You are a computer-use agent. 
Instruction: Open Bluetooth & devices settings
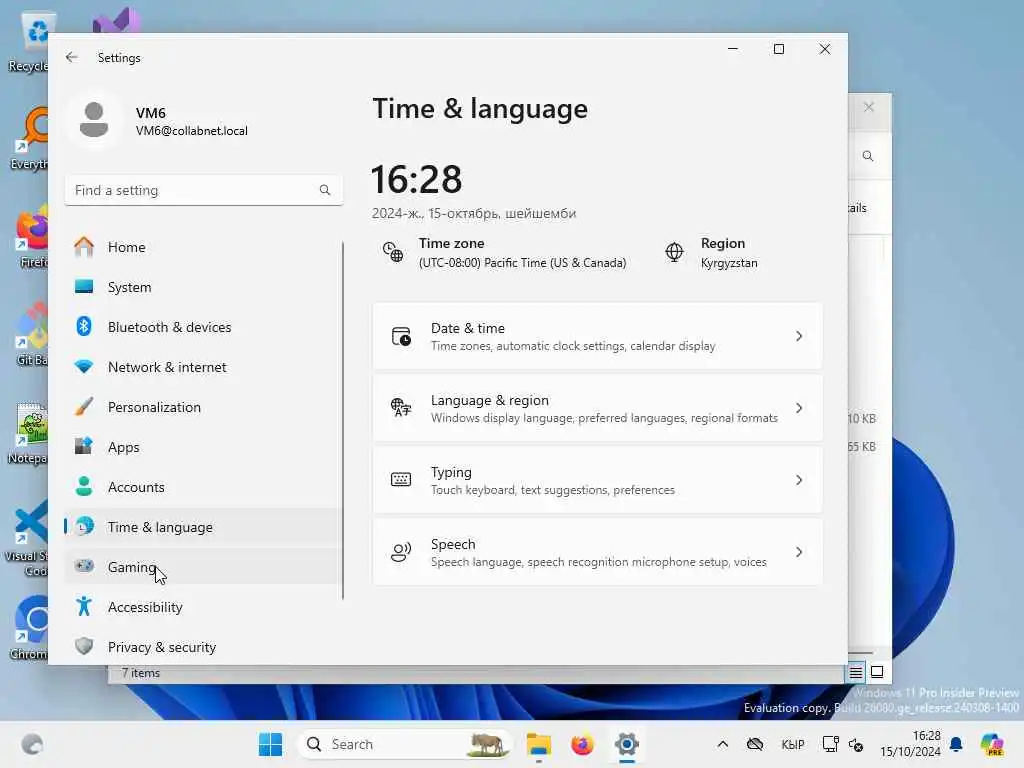click(203, 327)
